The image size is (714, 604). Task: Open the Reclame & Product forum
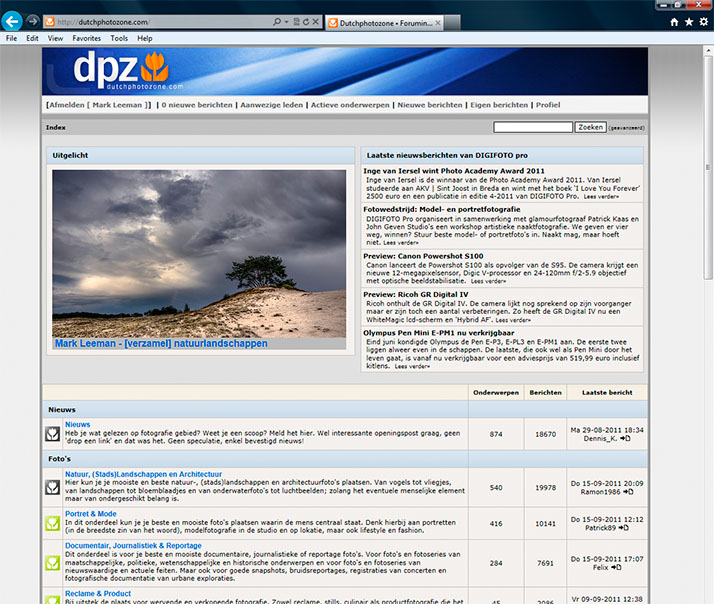coord(98,594)
